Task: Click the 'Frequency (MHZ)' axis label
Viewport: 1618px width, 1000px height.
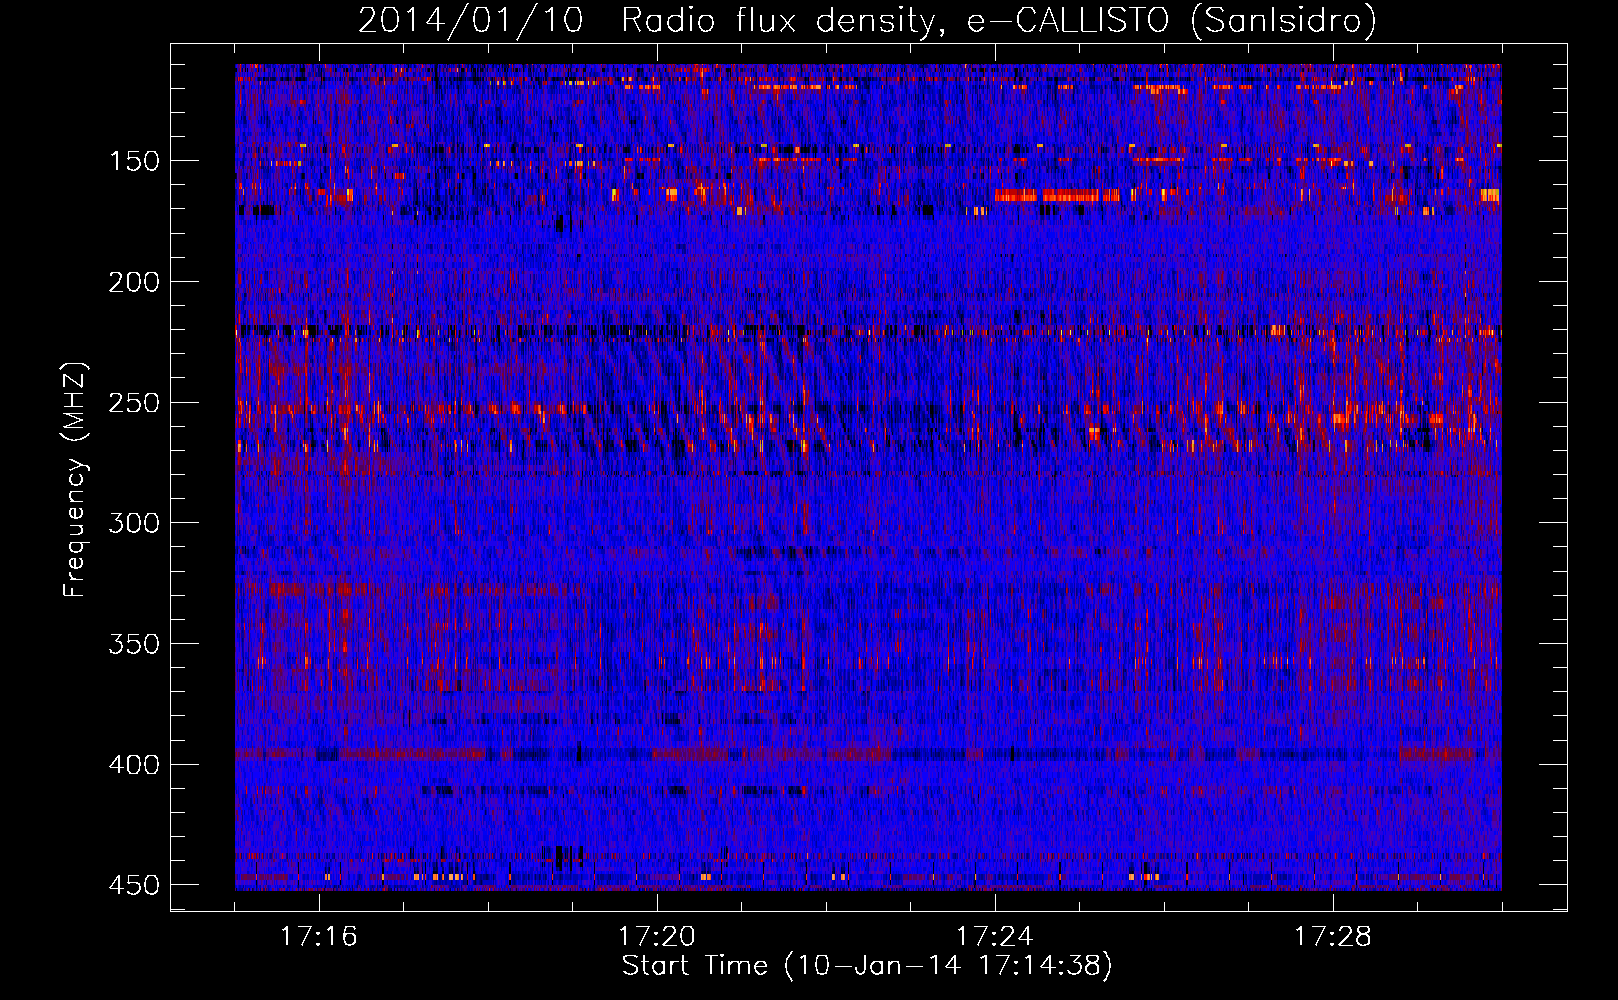Action: coord(75,479)
